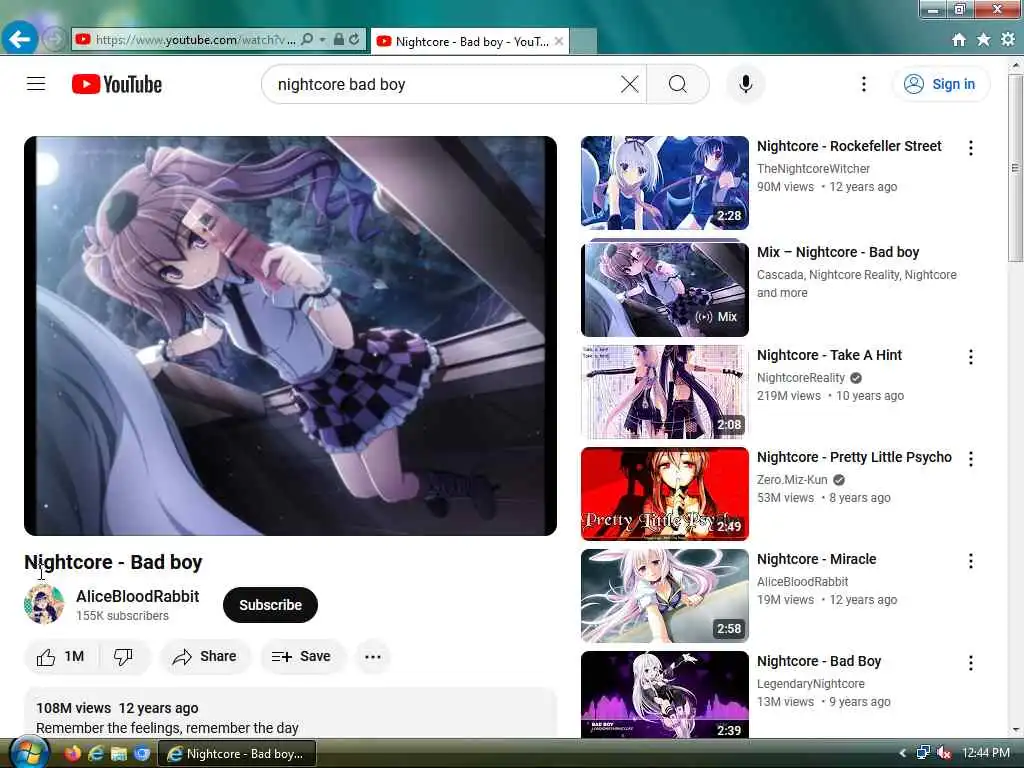Open Nightcore - Pretty Little Psycho title
This screenshot has height=768, width=1024.
[x=854, y=457]
